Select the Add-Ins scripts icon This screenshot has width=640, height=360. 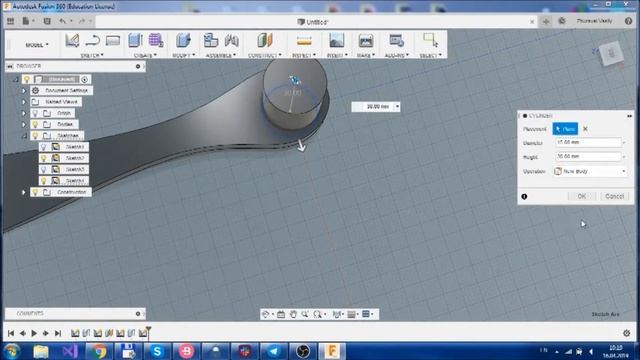point(396,40)
